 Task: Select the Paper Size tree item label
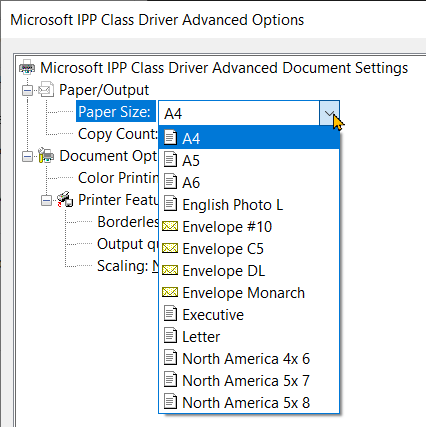pos(116,111)
